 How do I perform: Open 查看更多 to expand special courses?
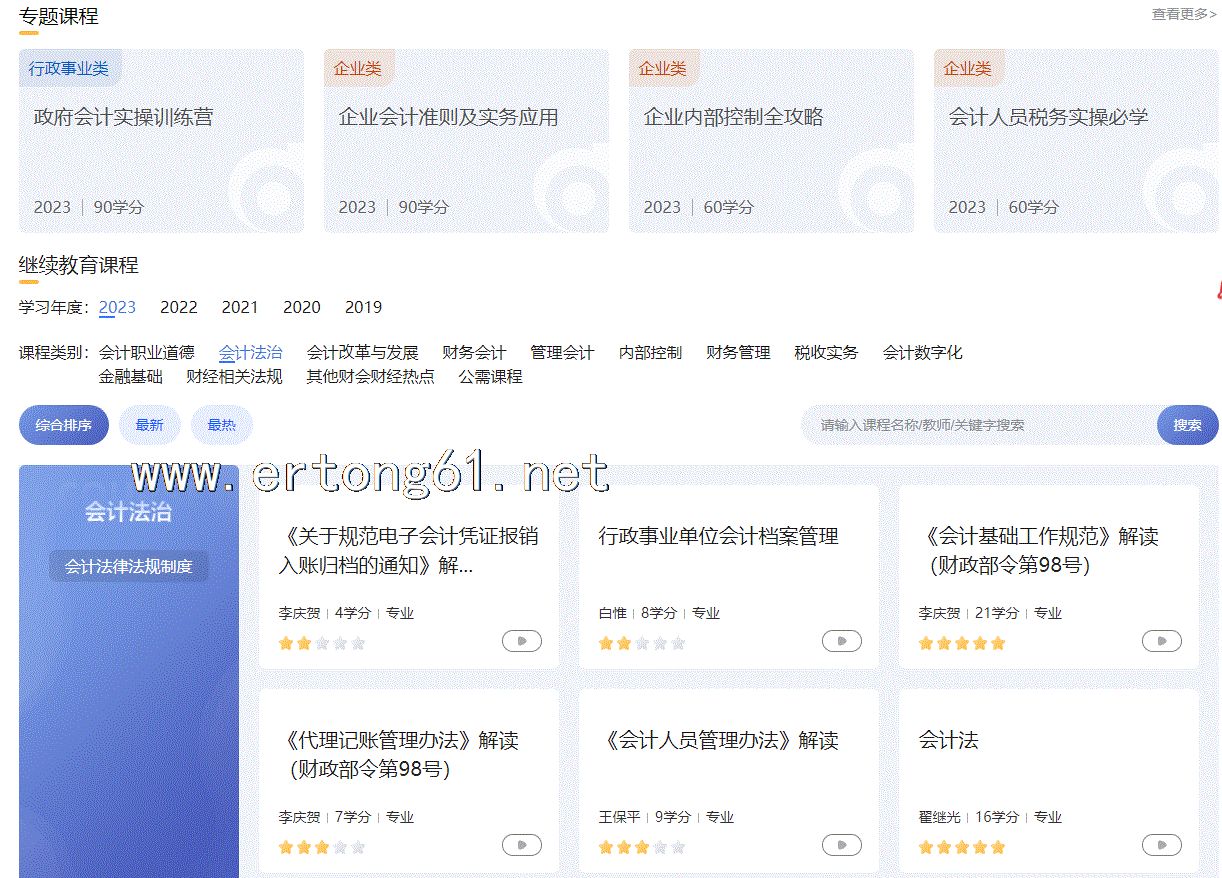1183,14
